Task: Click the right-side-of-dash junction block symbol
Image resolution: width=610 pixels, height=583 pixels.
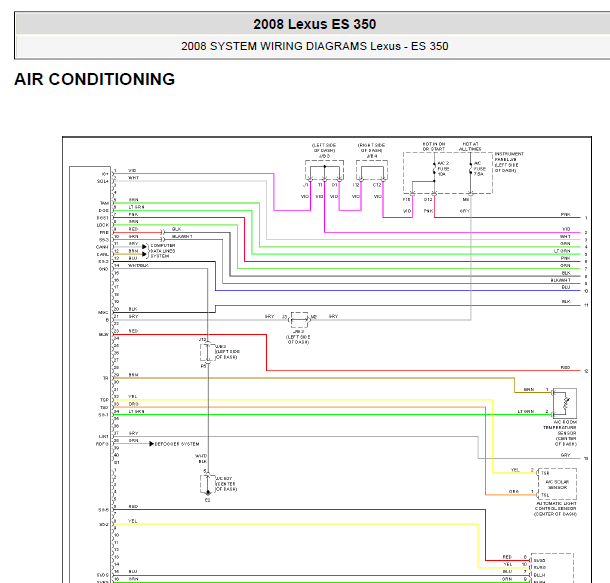Action: pos(372,170)
